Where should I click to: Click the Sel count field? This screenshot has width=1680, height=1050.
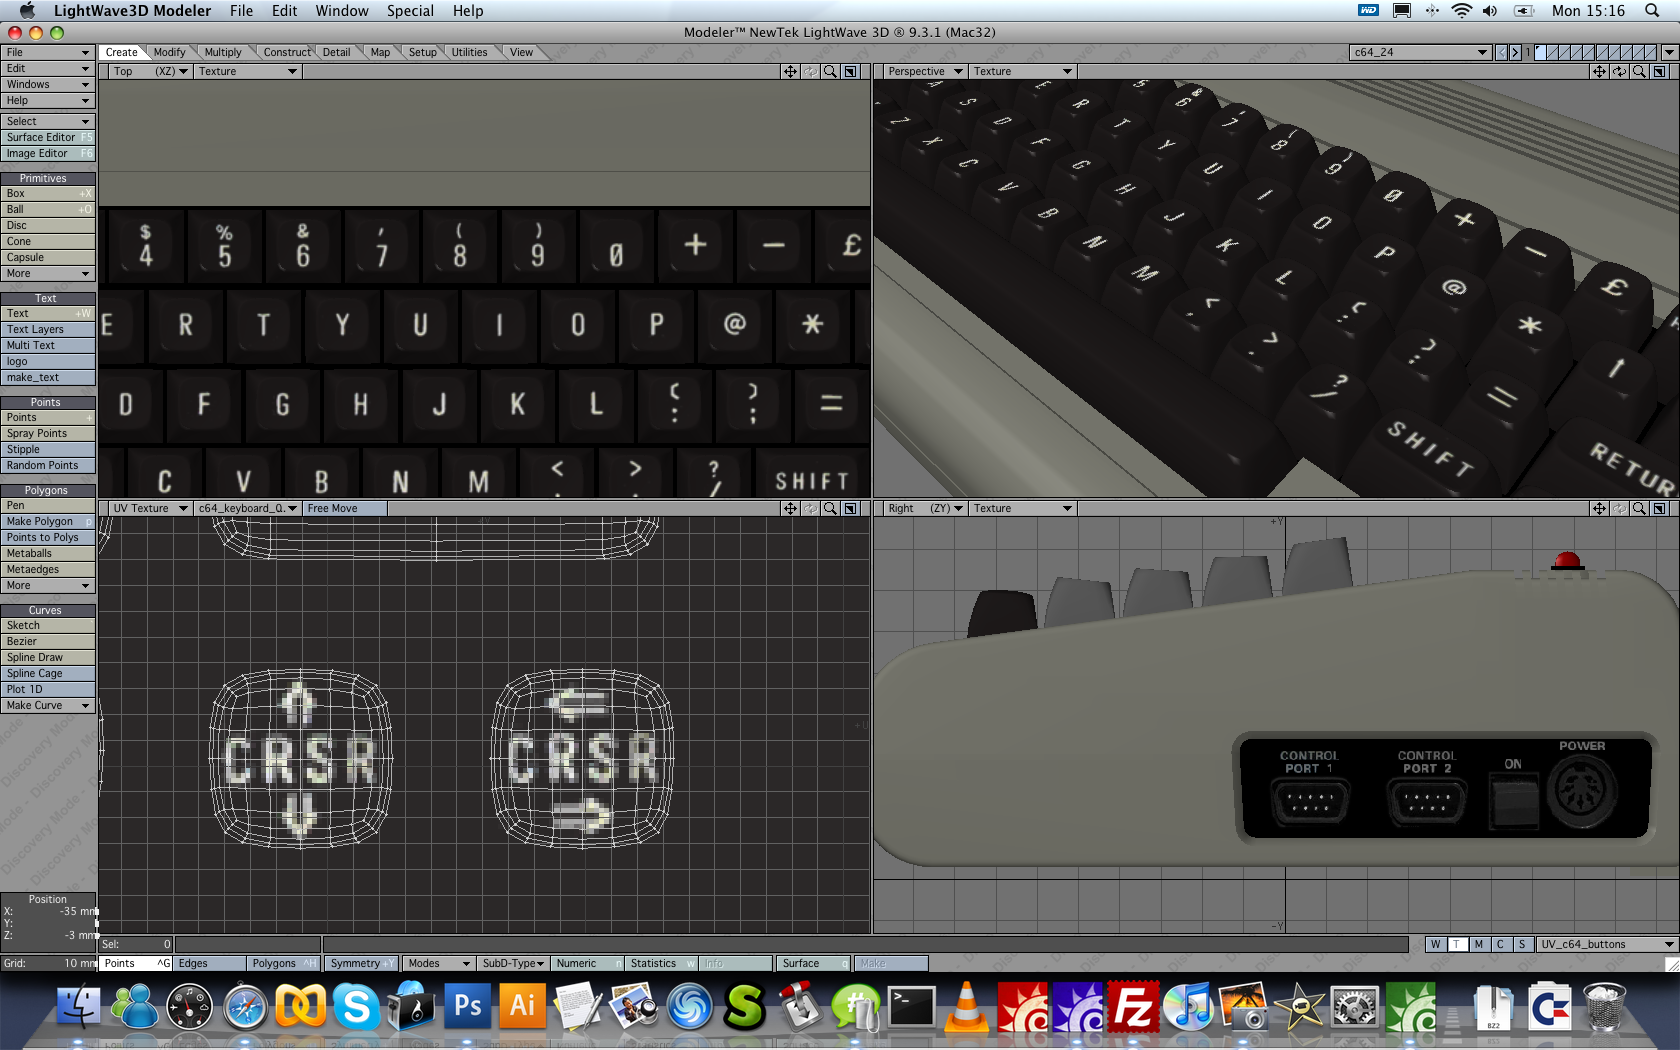tap(136, 944)
